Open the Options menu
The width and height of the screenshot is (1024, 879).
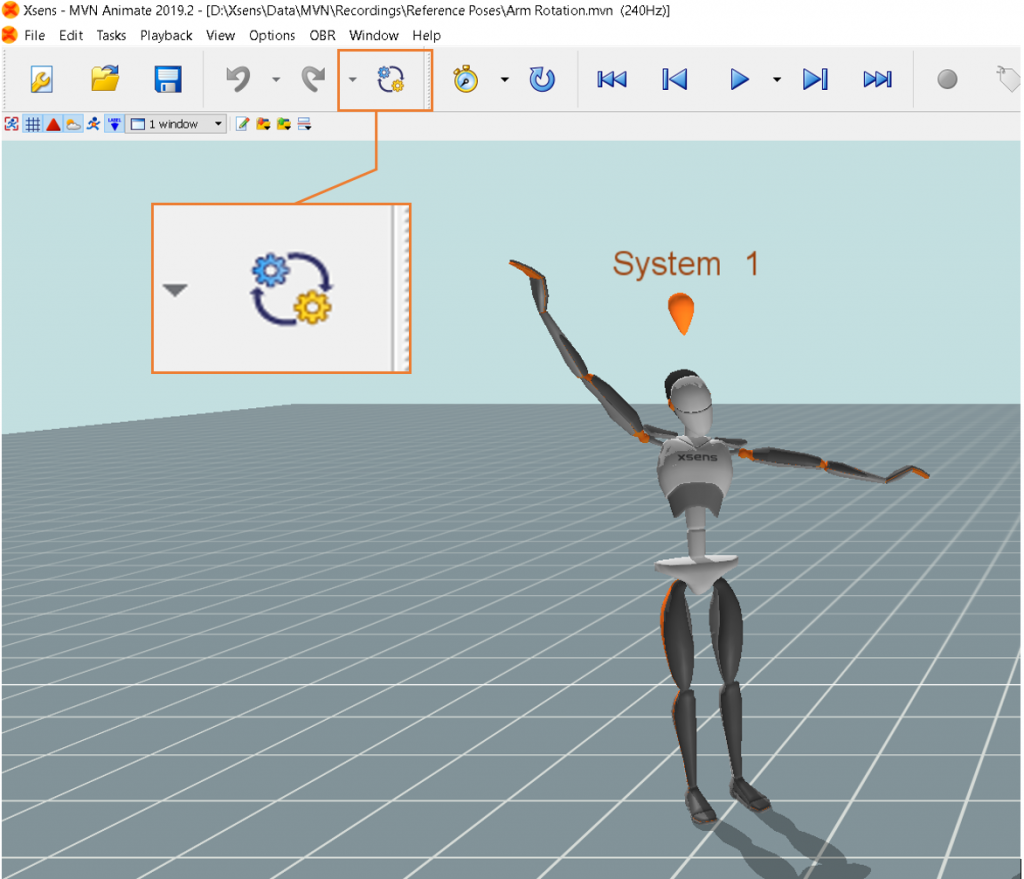coord(272,35)
